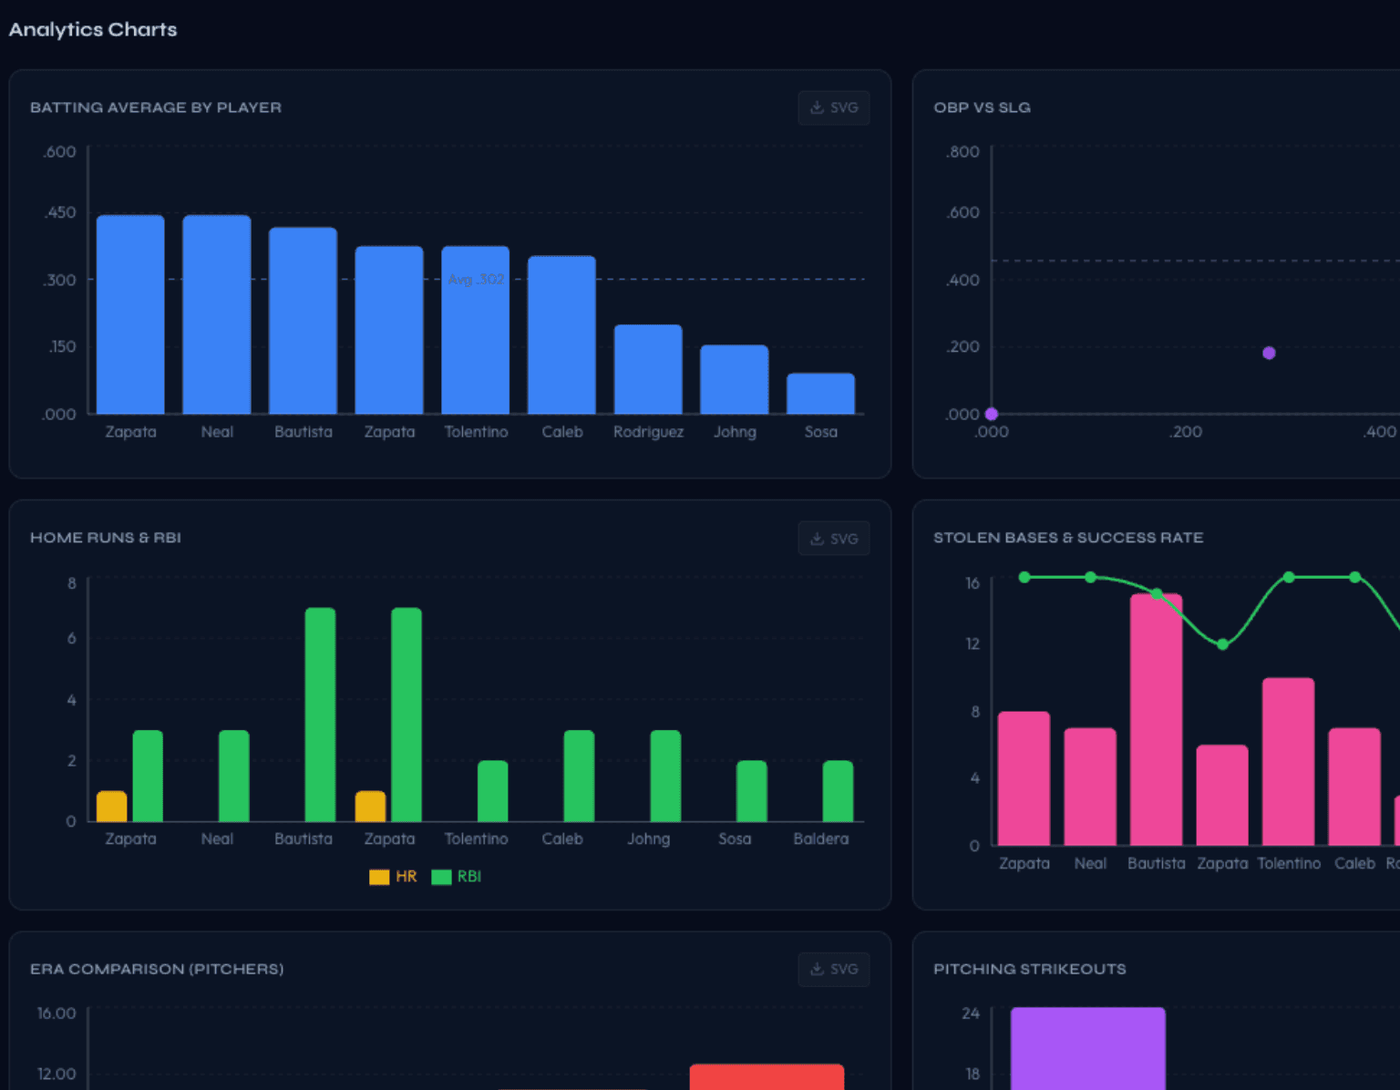Screen dimensions: 1400x1090
Task: Select Neal's green RBI bar
Action: click(x=234, y=776)
